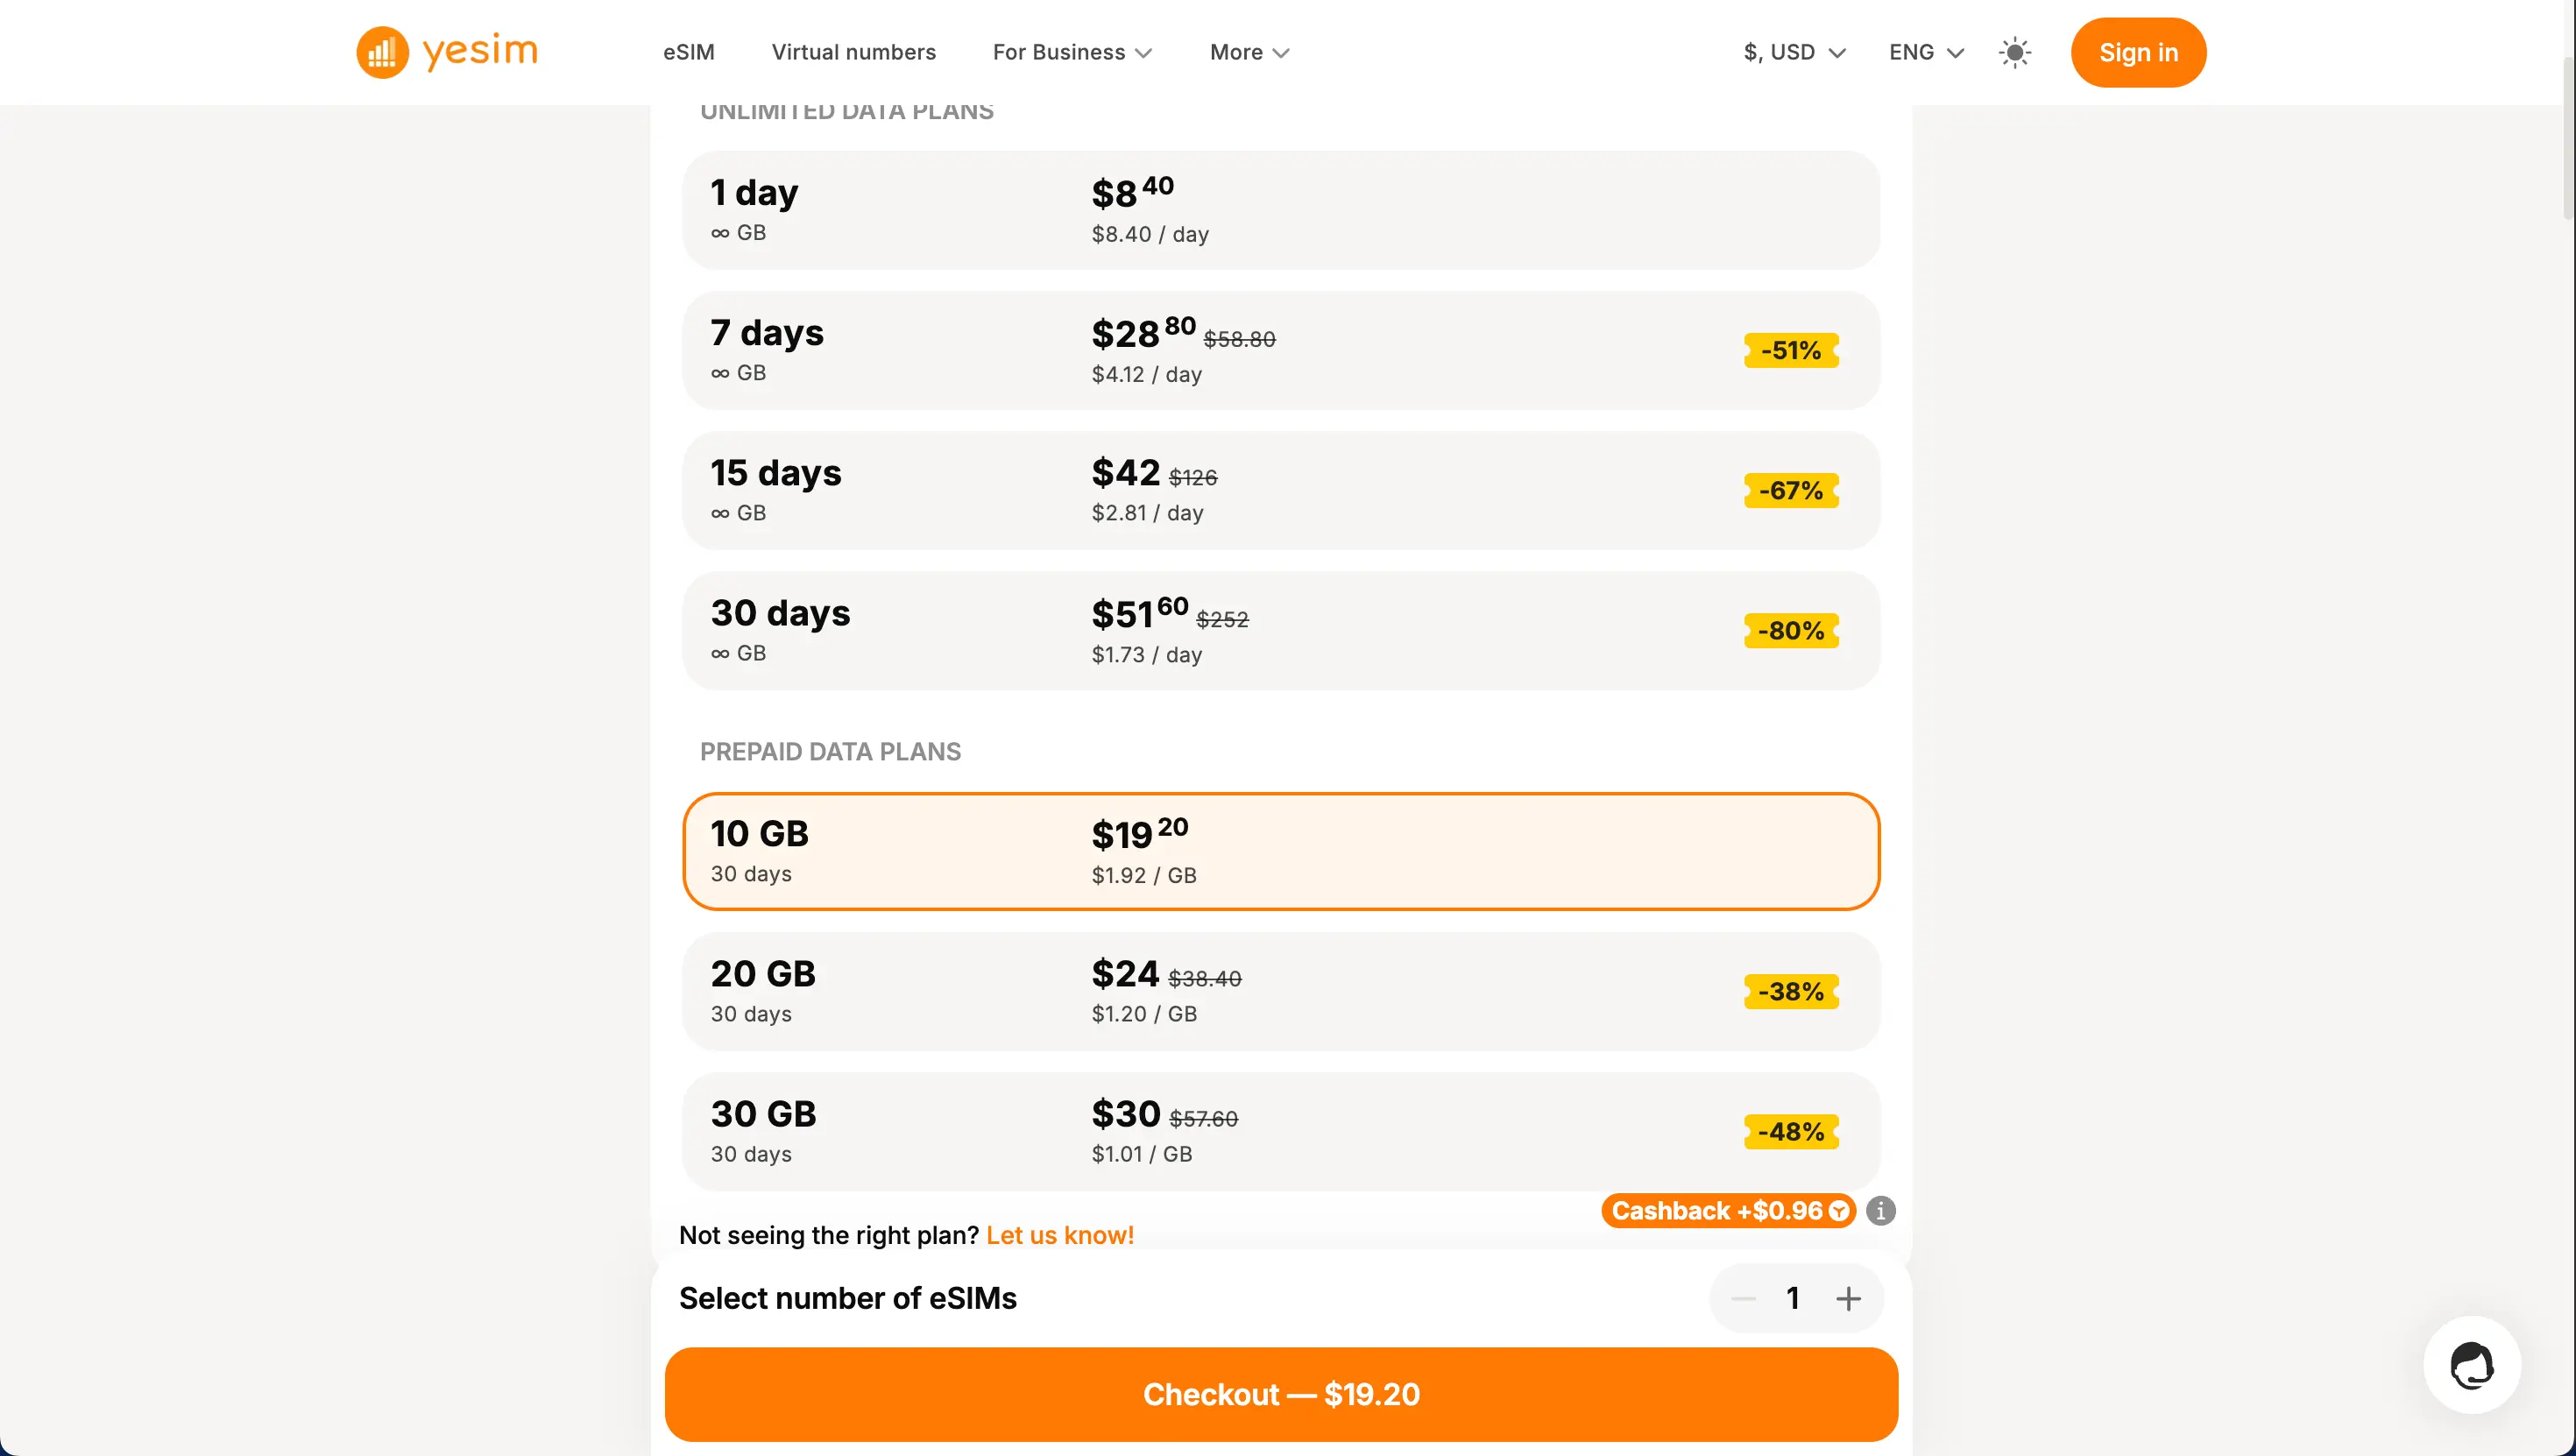Open the For Business dropdown

point(1071,52)
